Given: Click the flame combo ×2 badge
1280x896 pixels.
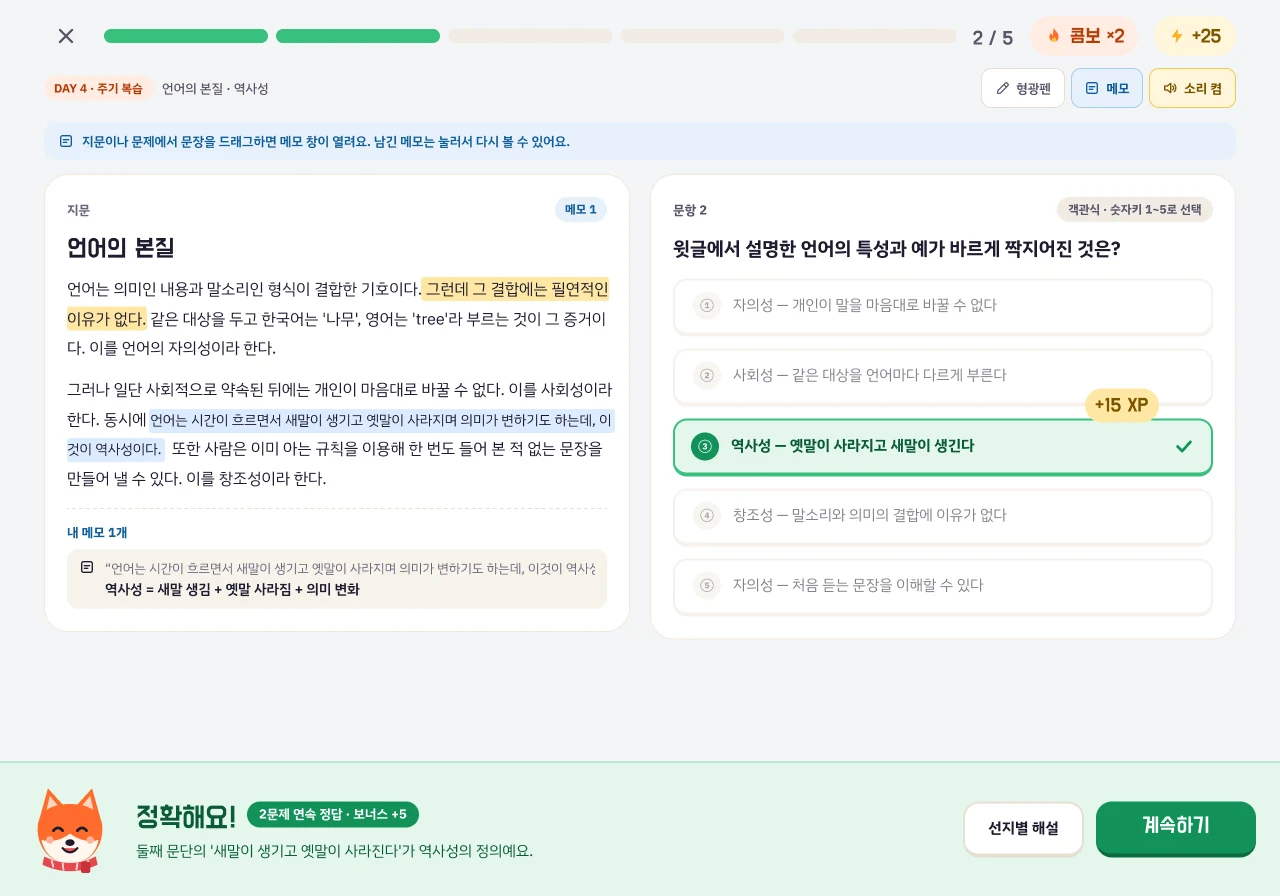Looking at the screenshot, I should click(1084, 36).
